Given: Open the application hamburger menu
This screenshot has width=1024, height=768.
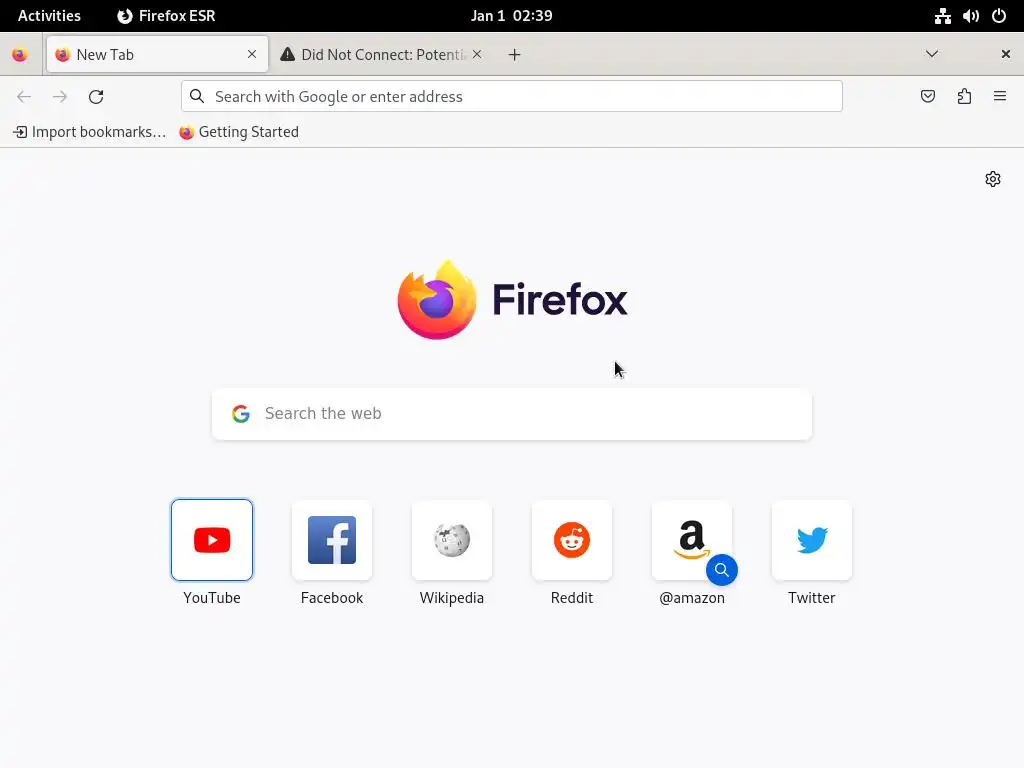Looking at the screenshot, I should click(1000, 96).
